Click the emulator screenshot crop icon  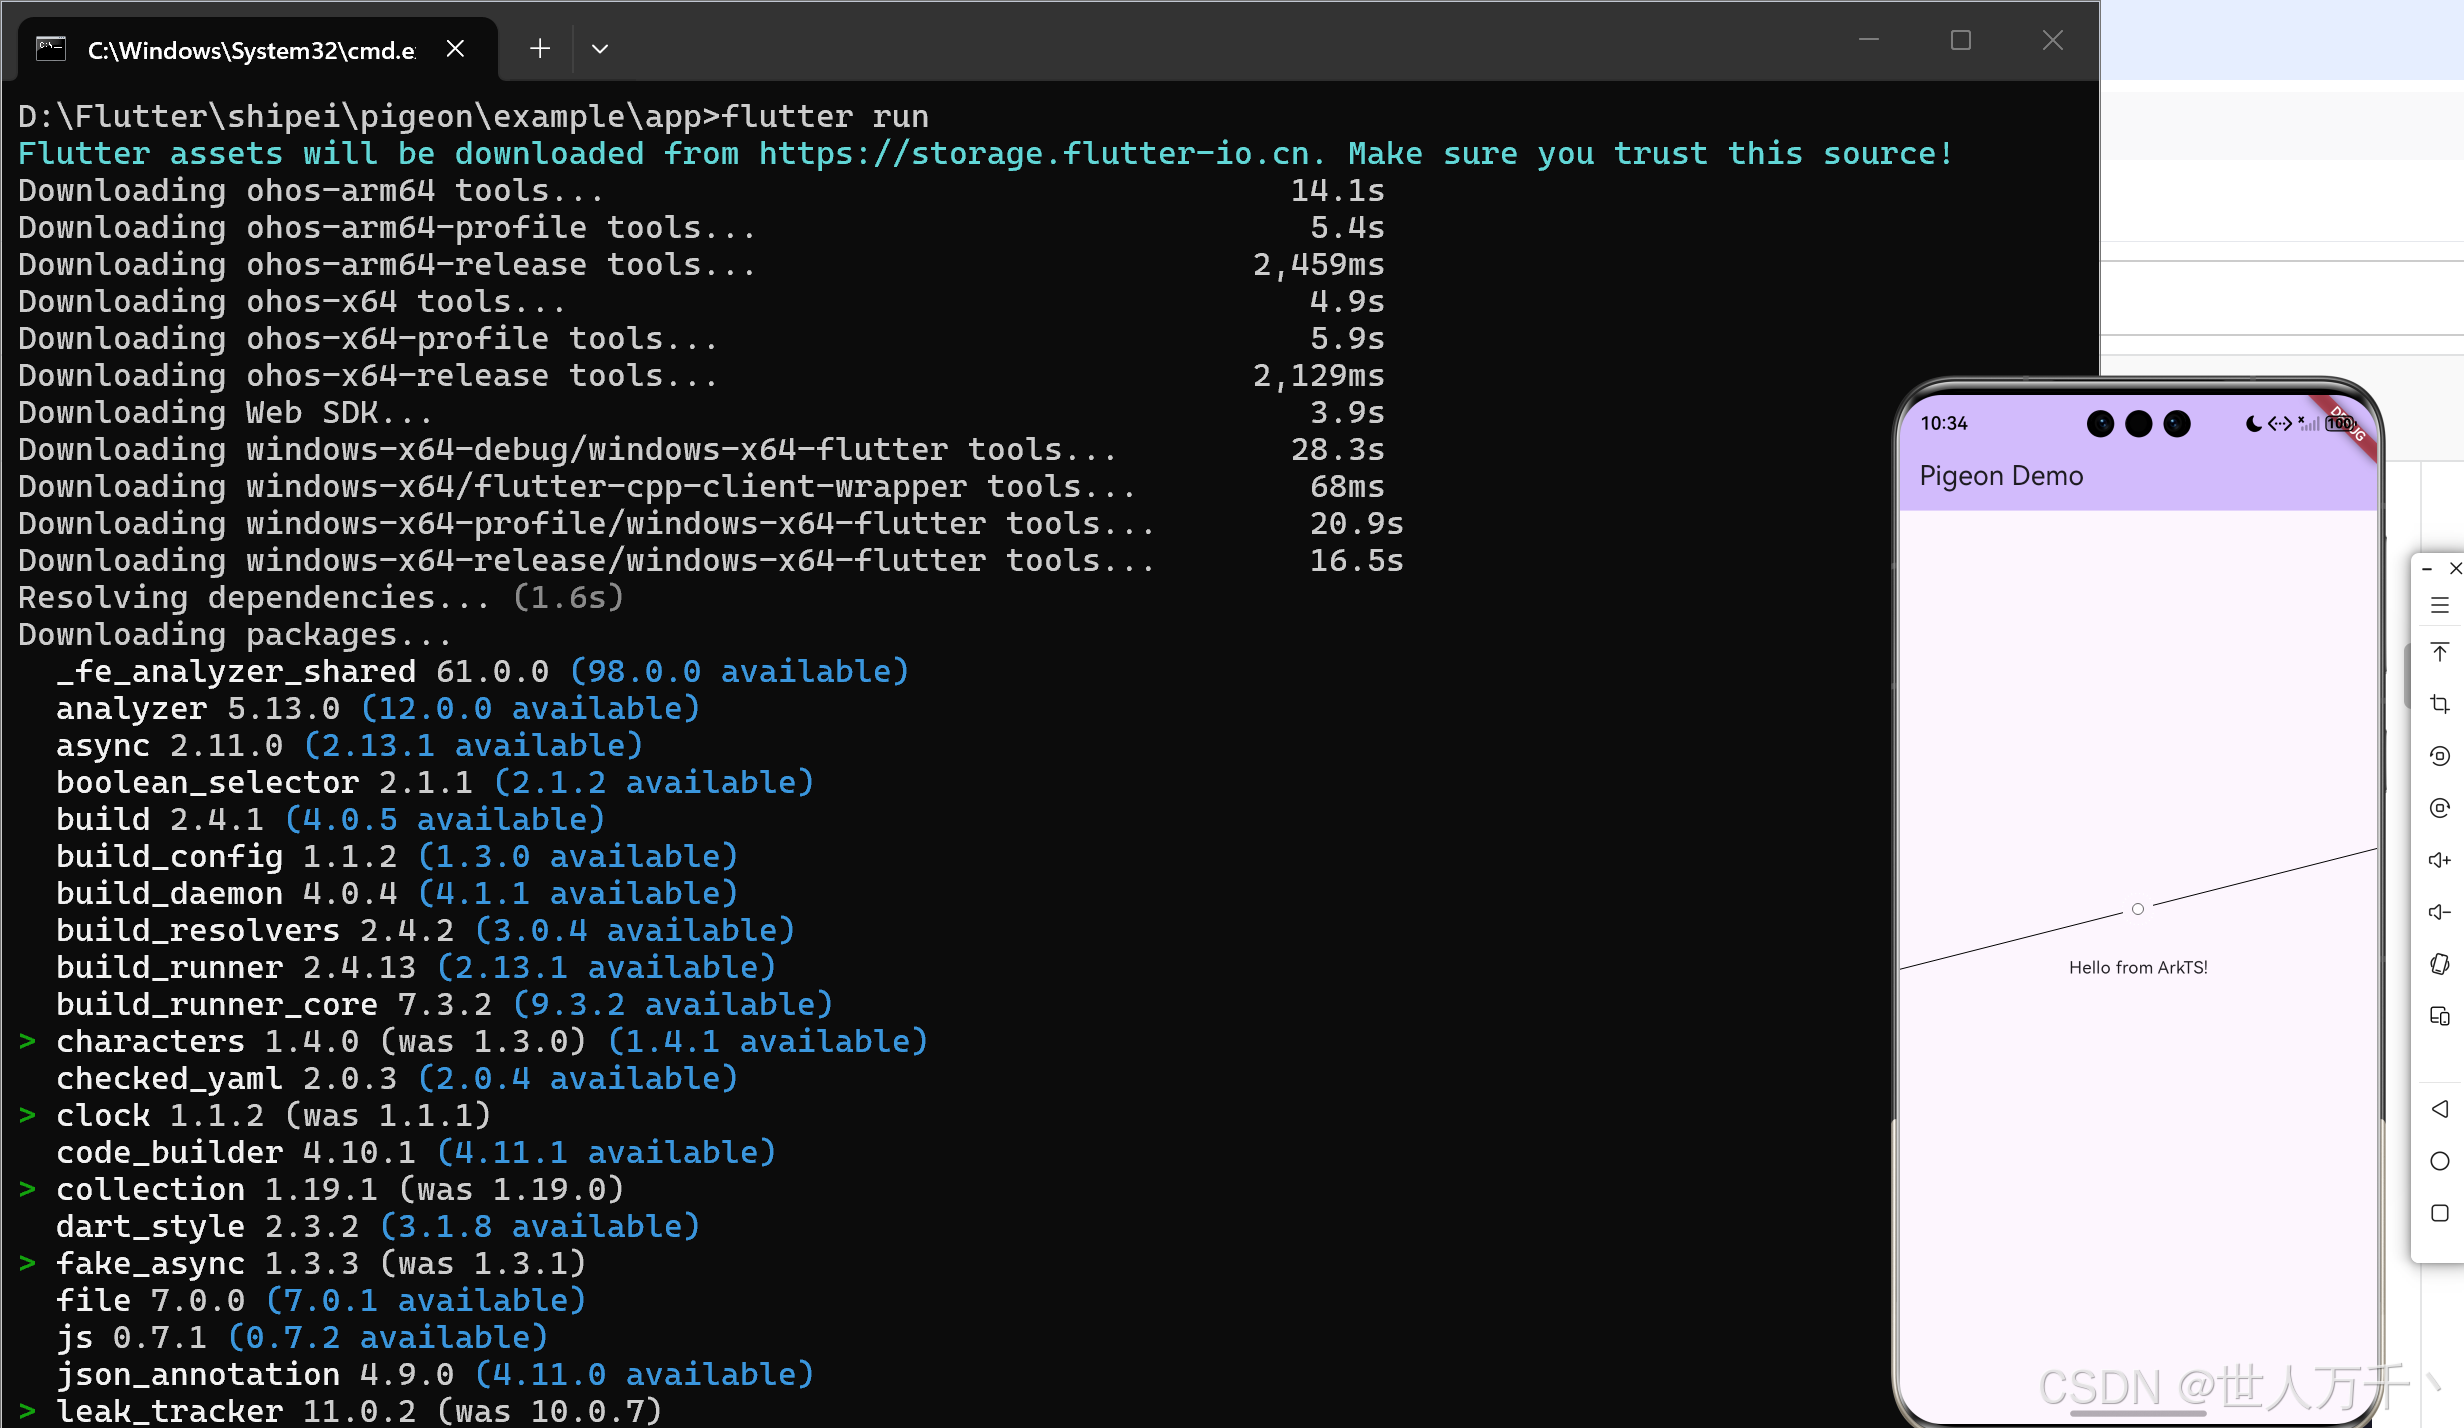[x=2440, y=704]
